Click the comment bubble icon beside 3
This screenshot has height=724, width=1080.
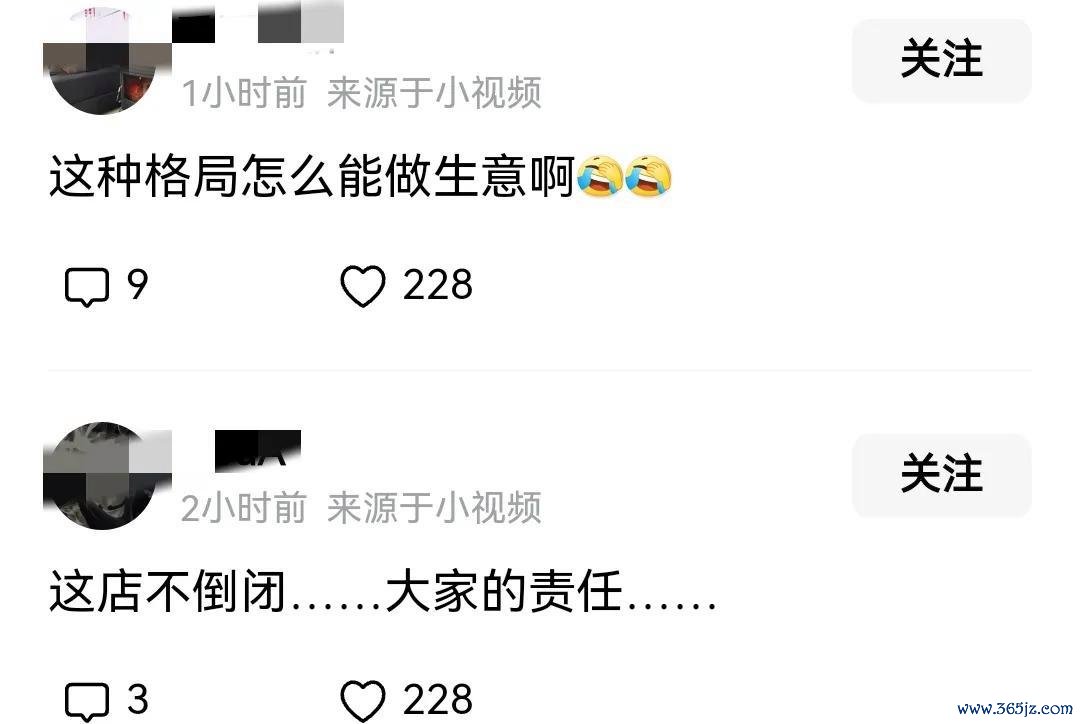87,701
